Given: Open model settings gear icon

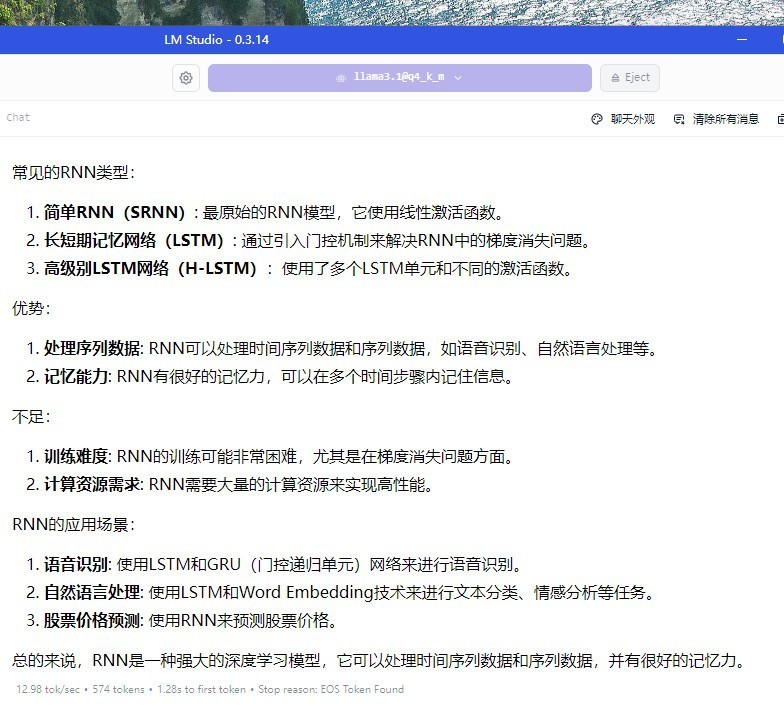Looking at the screenshot, I should [x=186, y=78].
